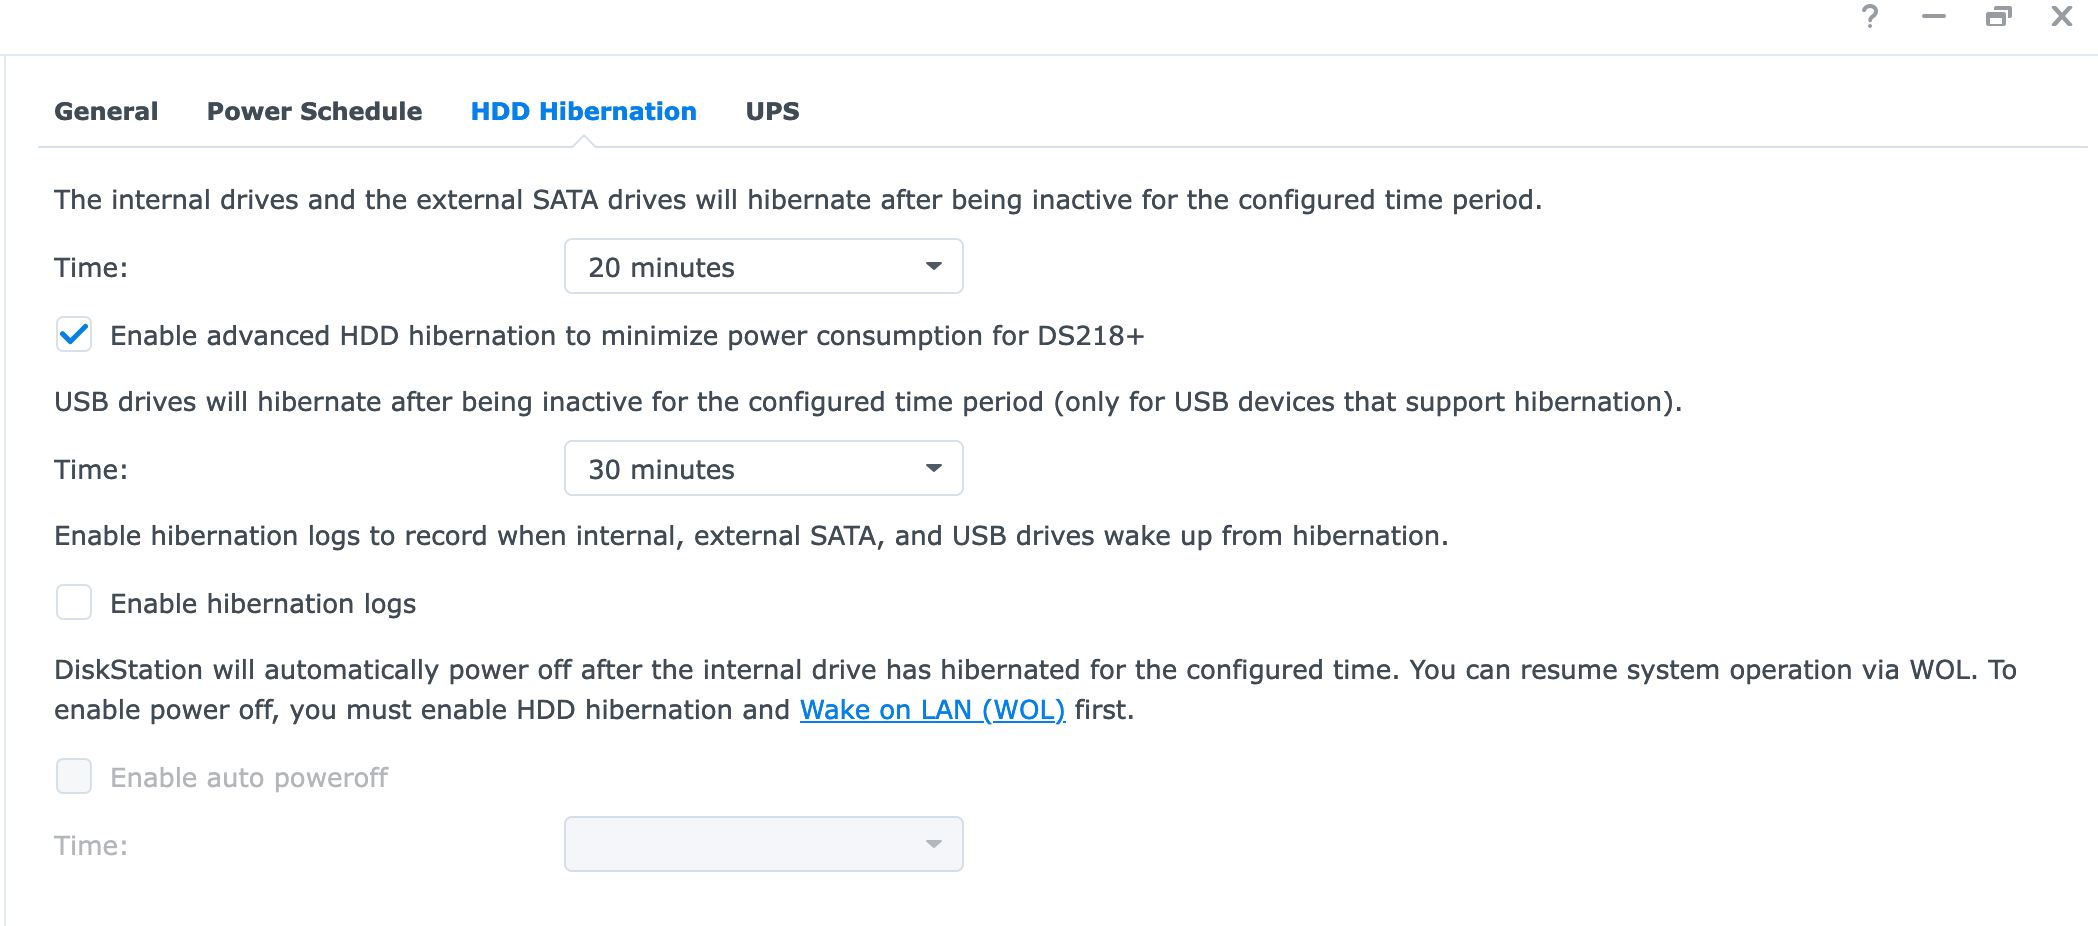Restore the window size via title bar icon

click(1998, 17)
